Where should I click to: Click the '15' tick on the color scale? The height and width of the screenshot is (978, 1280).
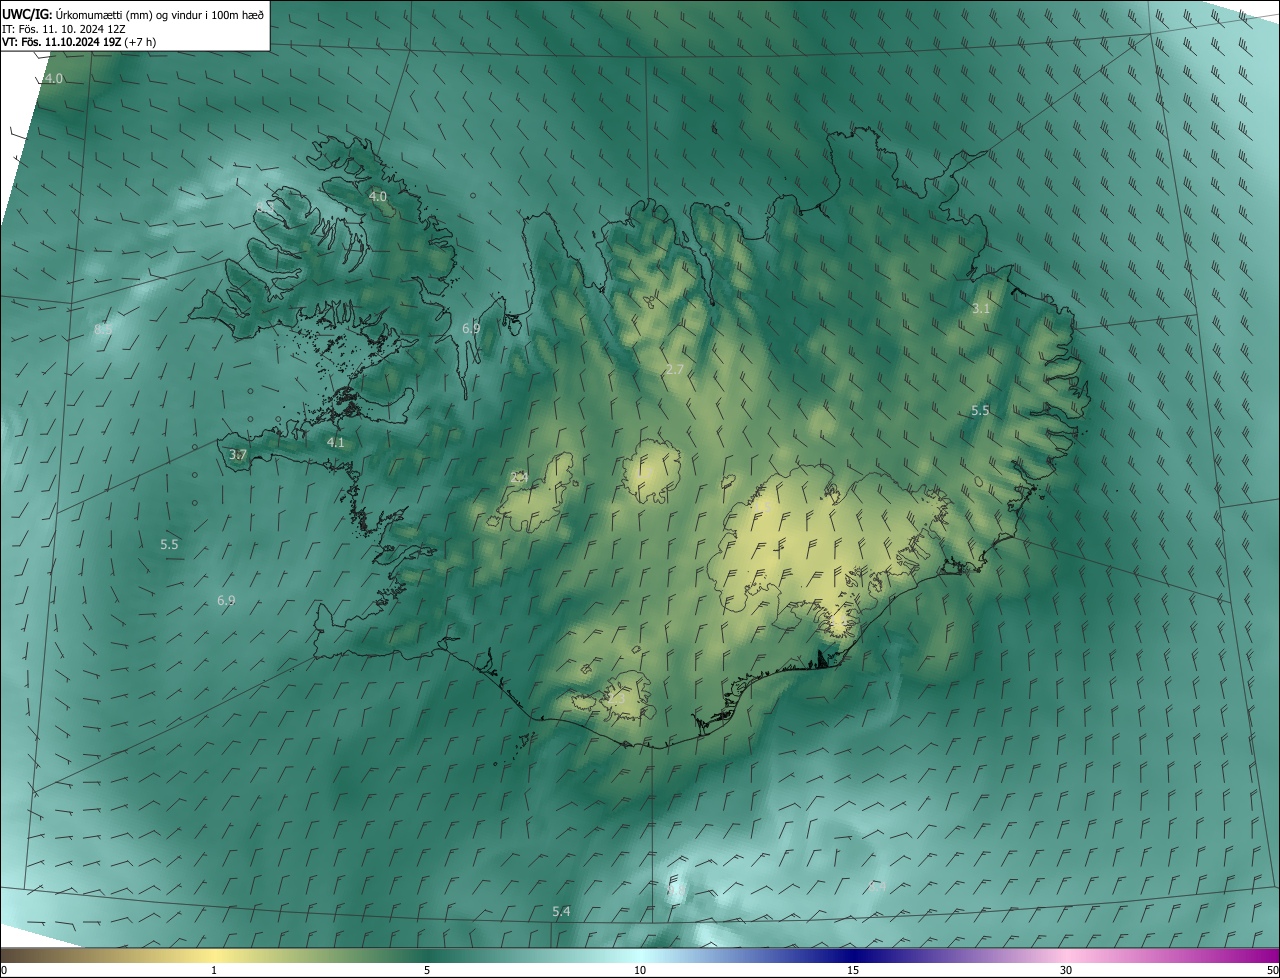coord(853,971)
